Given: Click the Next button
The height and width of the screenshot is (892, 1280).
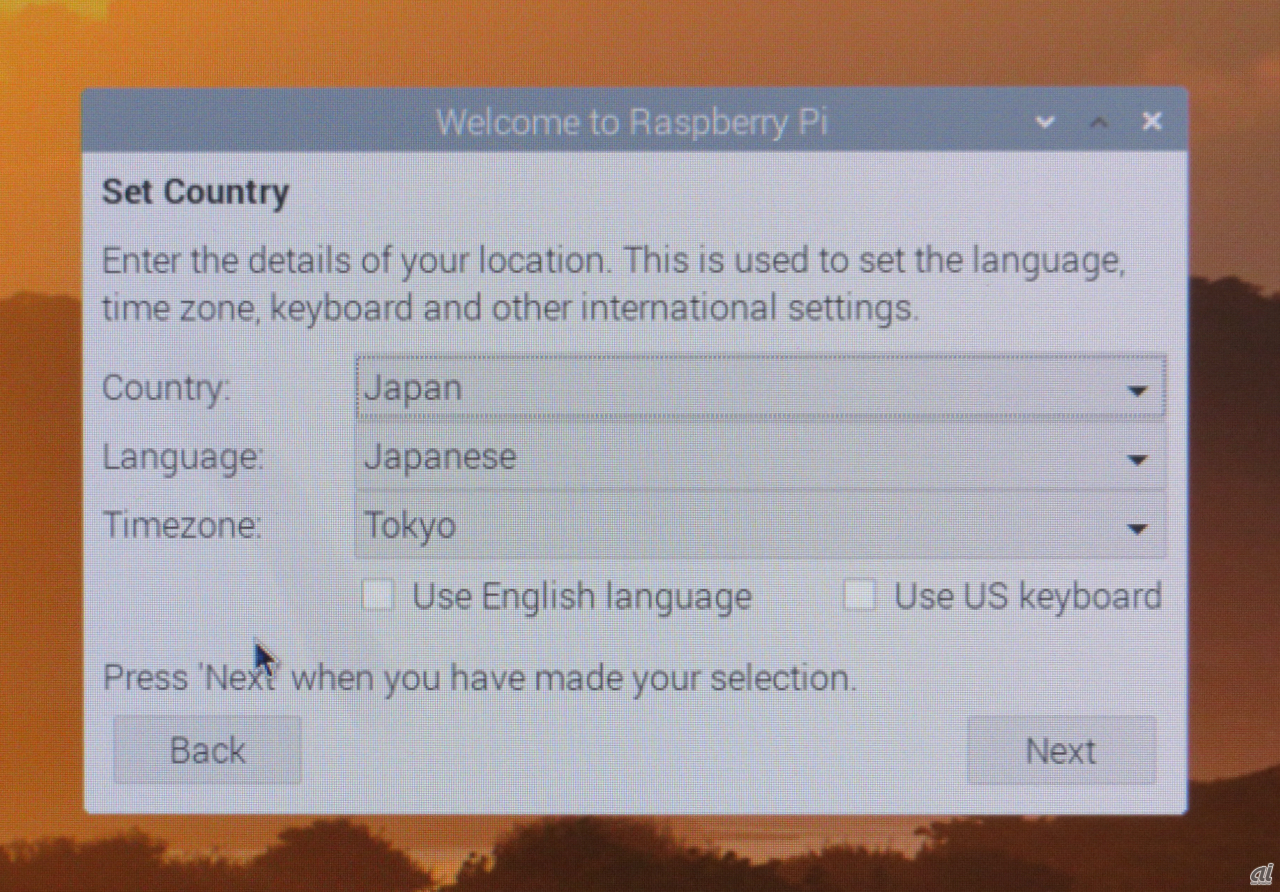Looking at the screenshot, I should click(1061, 750).
